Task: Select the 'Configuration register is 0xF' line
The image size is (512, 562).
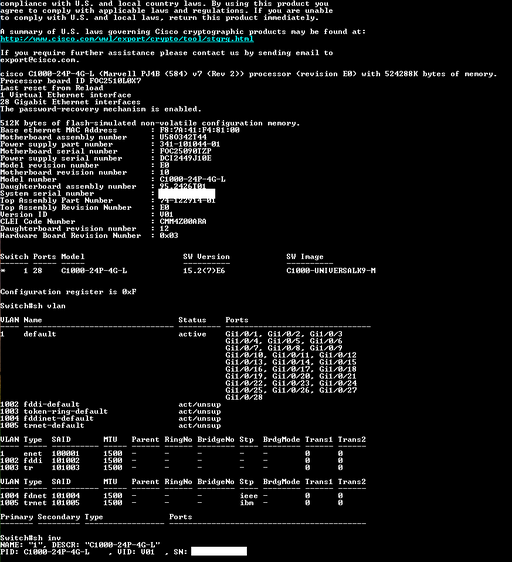Action: pos(68,292)
